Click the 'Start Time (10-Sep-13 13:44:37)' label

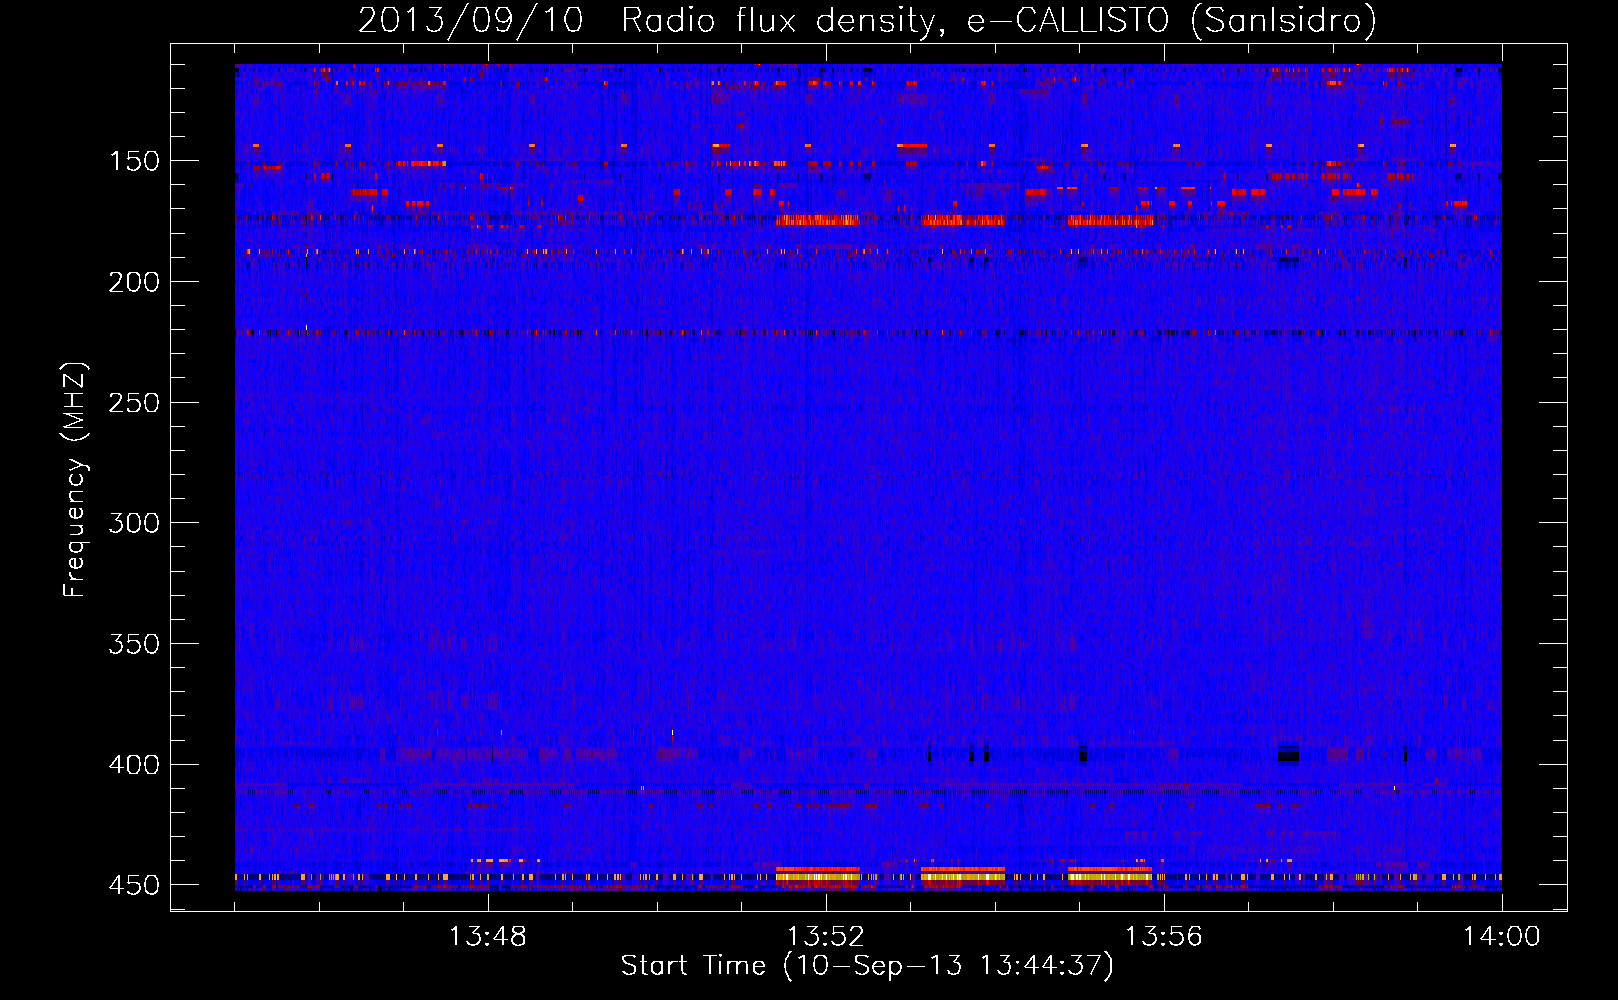coord(867,966)
